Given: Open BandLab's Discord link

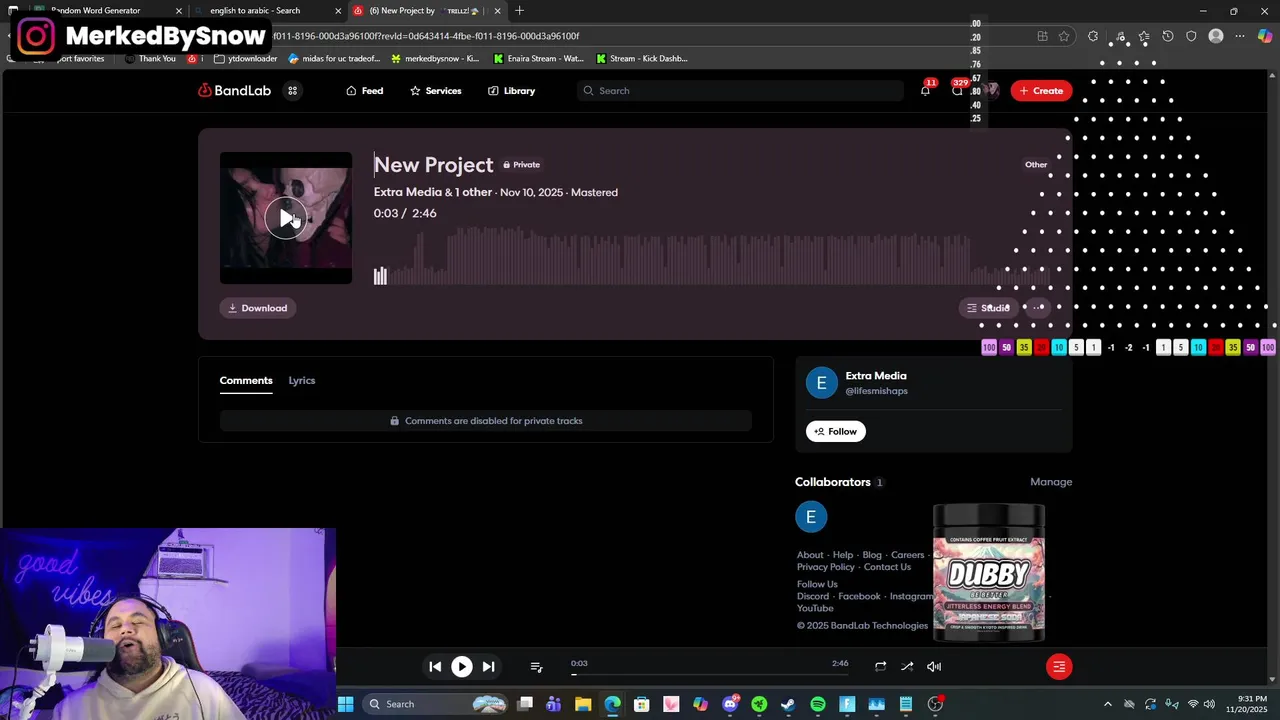Looking at the screenshot, I should coord(813,596).
